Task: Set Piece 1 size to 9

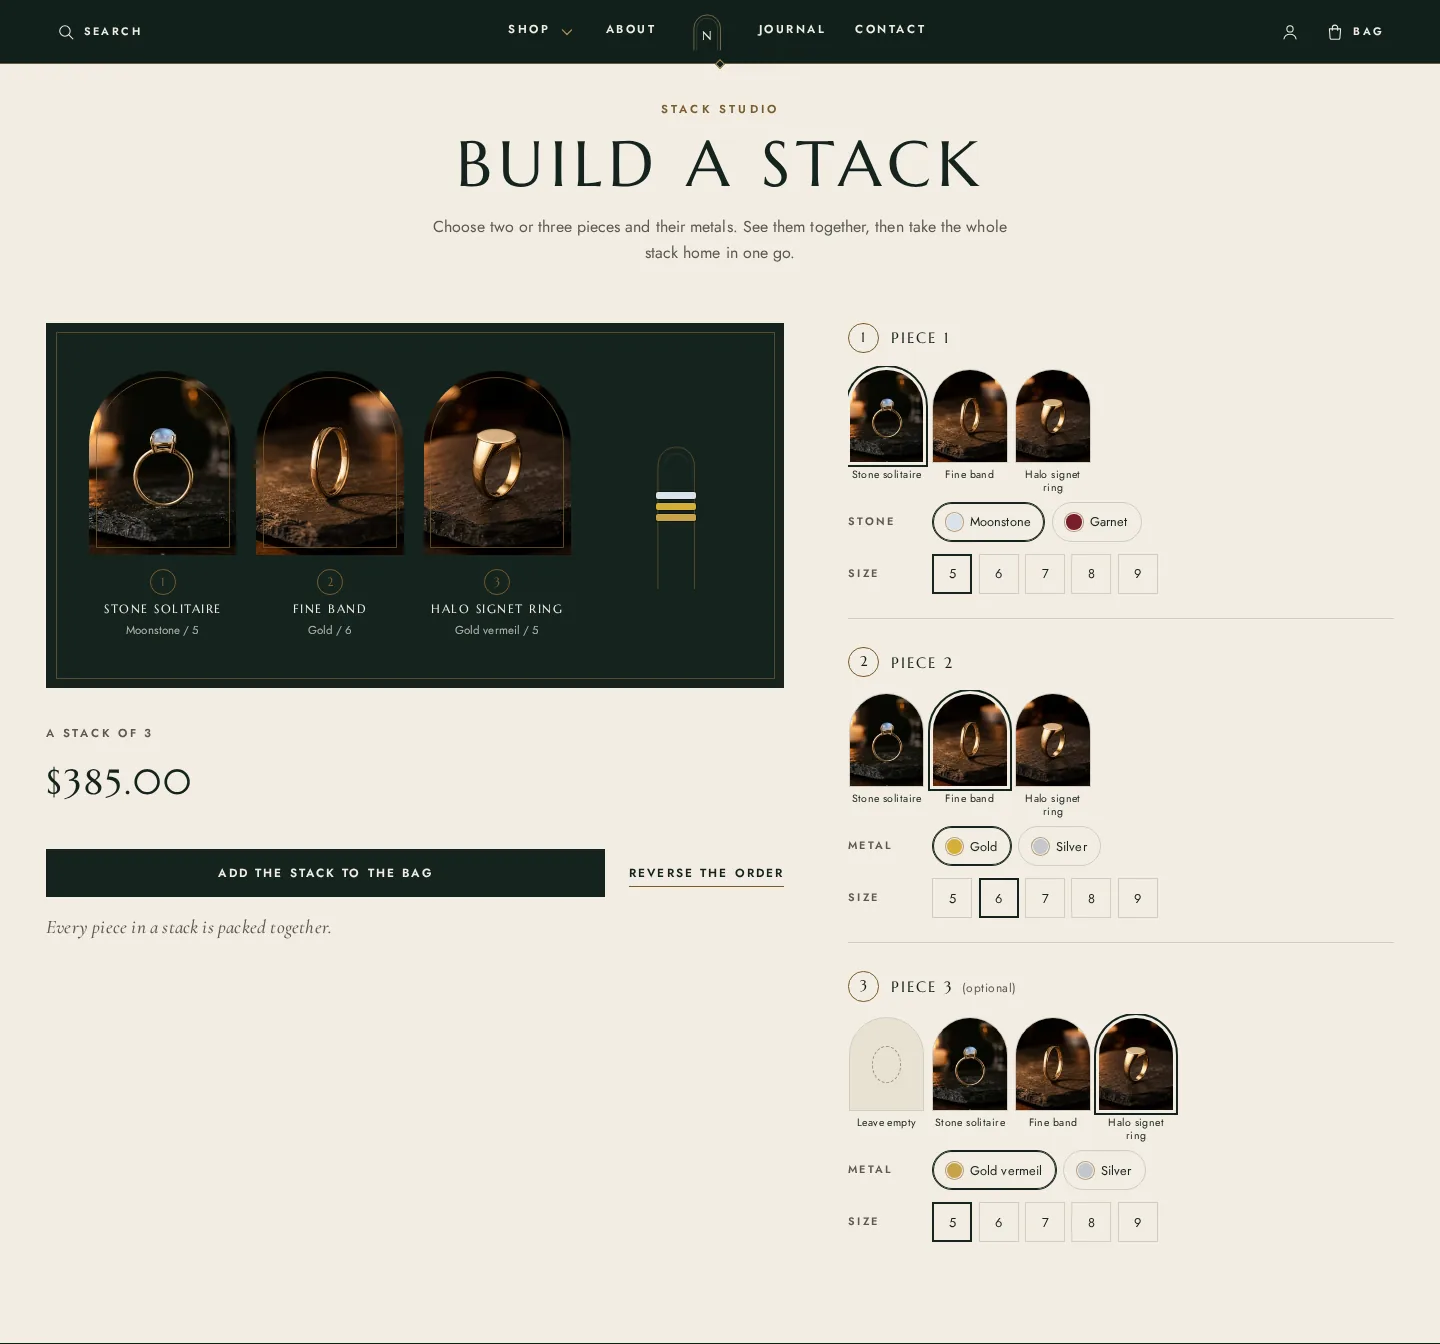Action: [1138, 574]
